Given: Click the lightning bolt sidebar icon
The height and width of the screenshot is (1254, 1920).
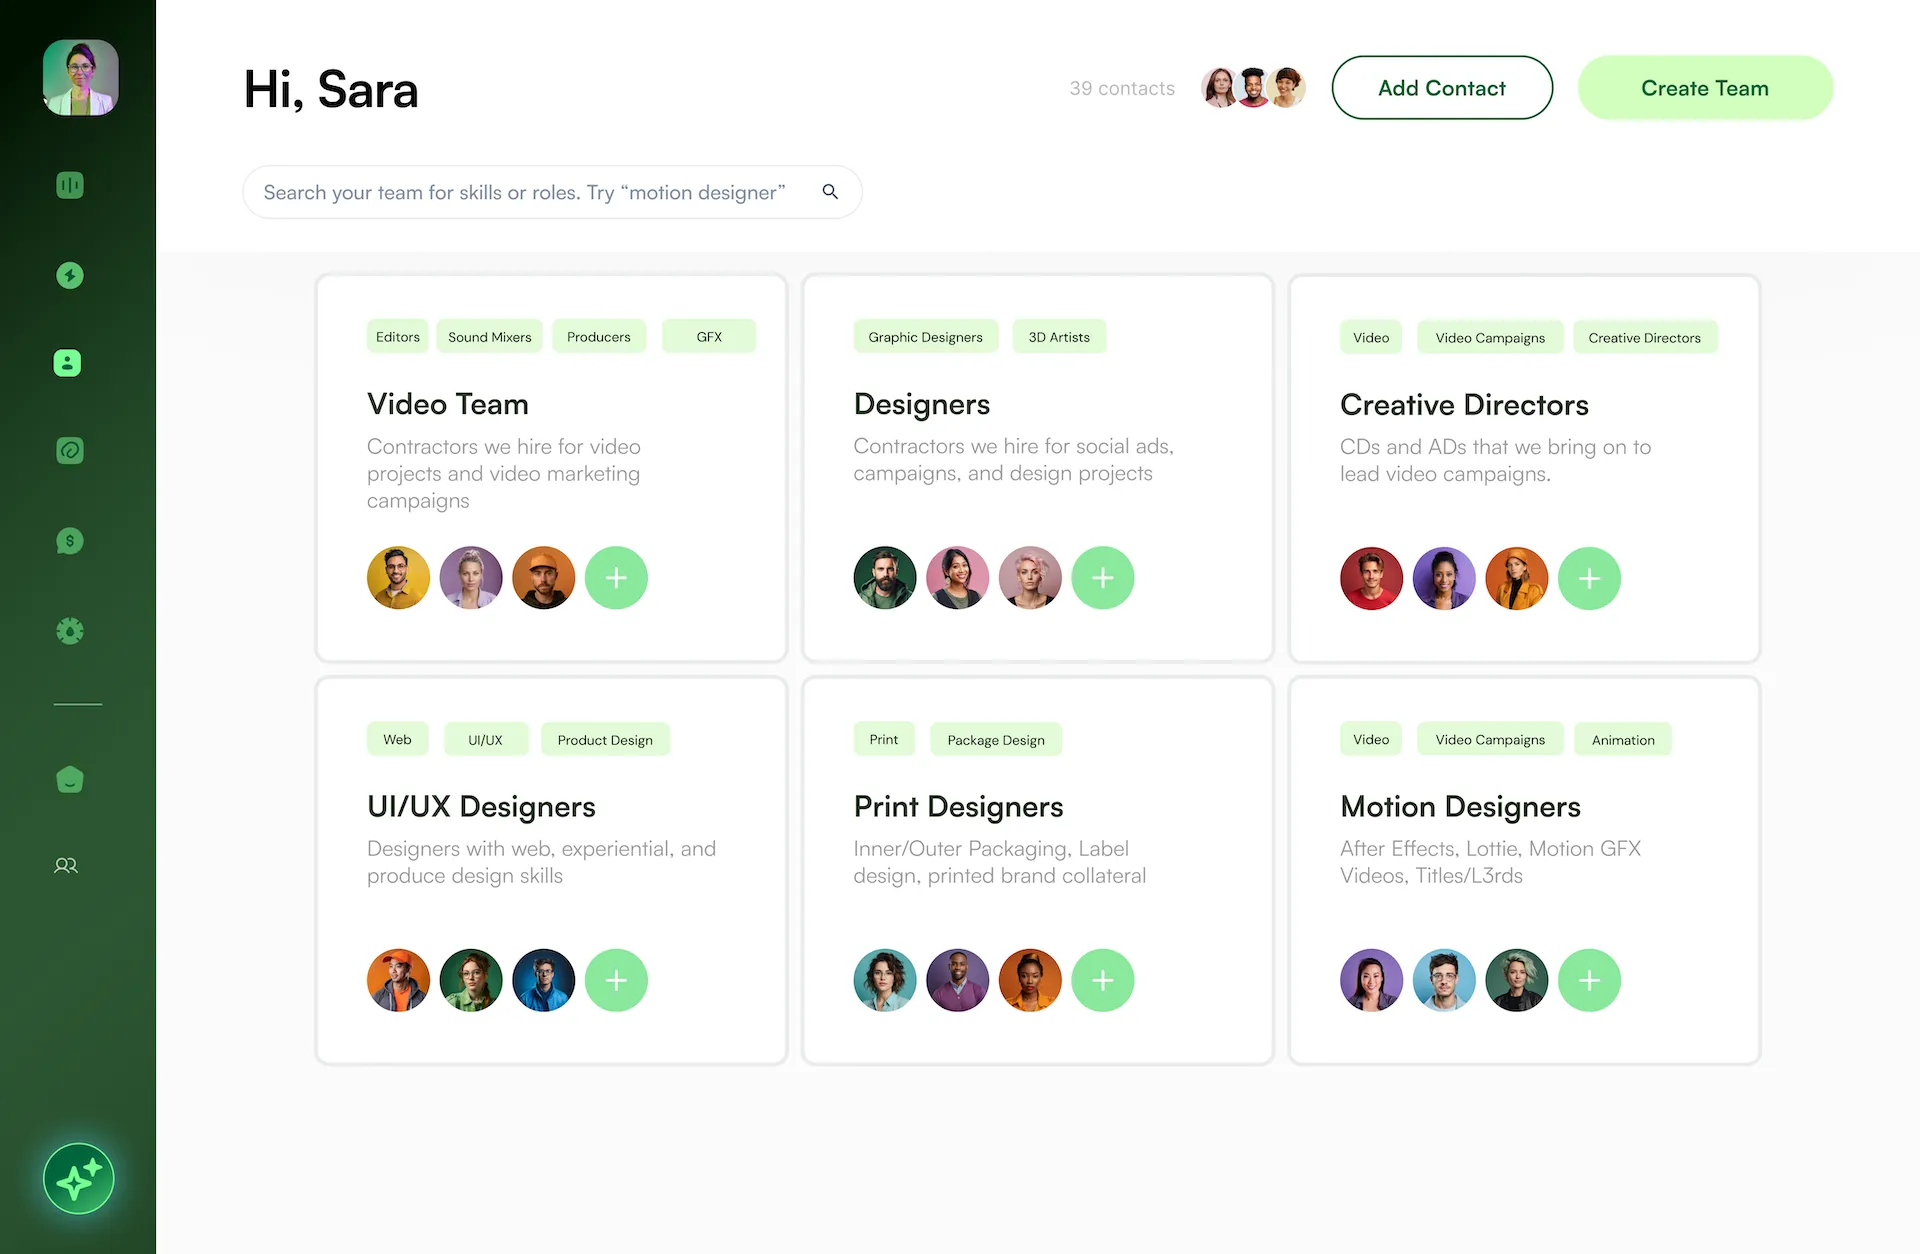Looking at the screenshot, I should tap(70, 275).
